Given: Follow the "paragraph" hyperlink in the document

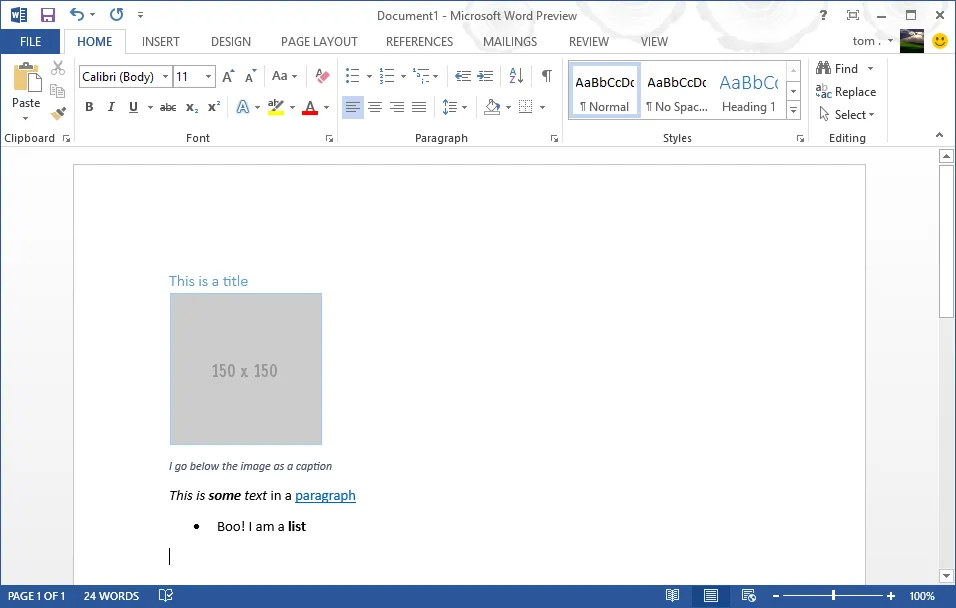Looking at the screenshot, I should tap(325, 495).
